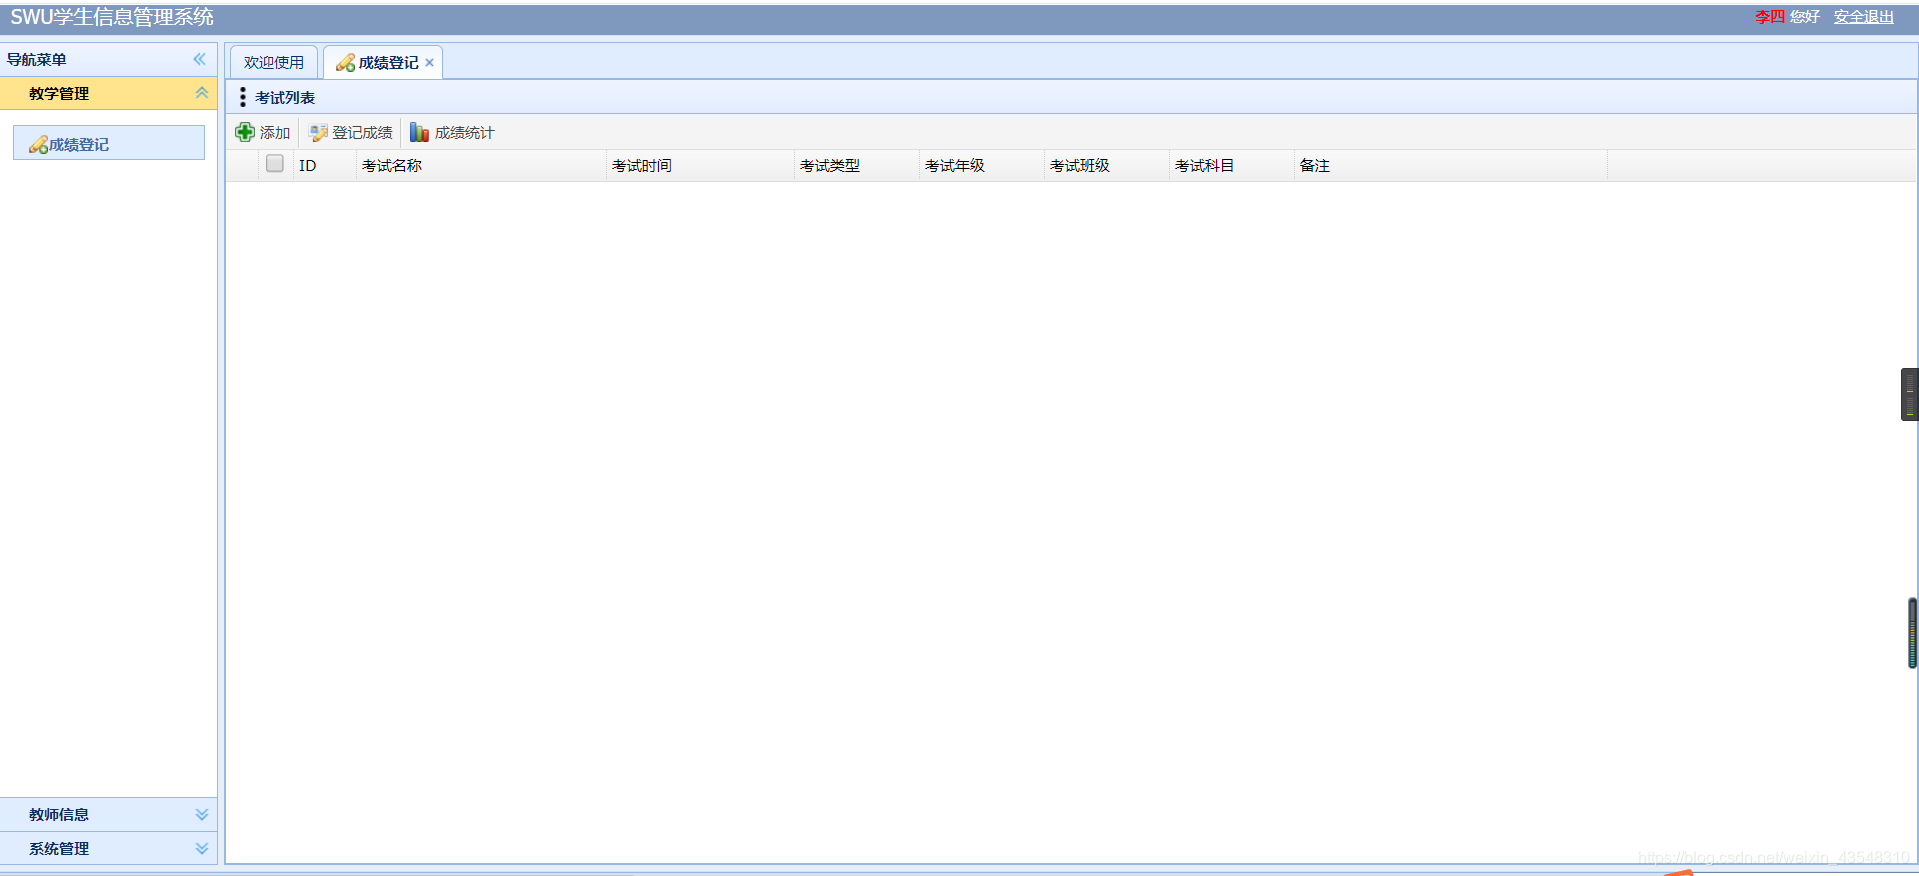Click the 添加 button label
Viewport: 1919px width, 876px height.
coord(275,133)
